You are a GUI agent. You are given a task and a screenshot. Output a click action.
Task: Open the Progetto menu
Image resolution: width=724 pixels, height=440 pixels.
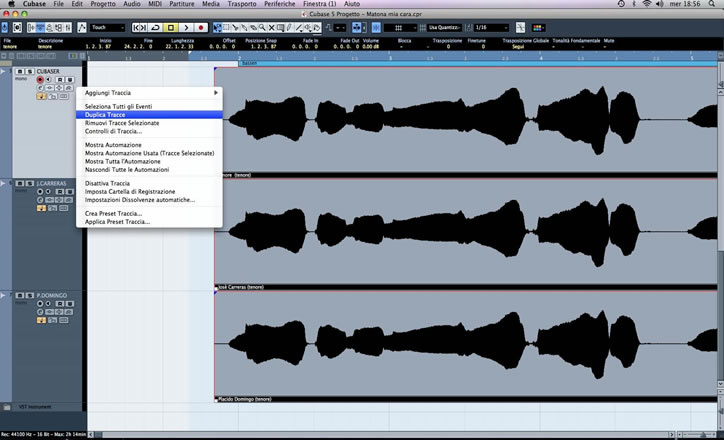click(x=103, y=4)
